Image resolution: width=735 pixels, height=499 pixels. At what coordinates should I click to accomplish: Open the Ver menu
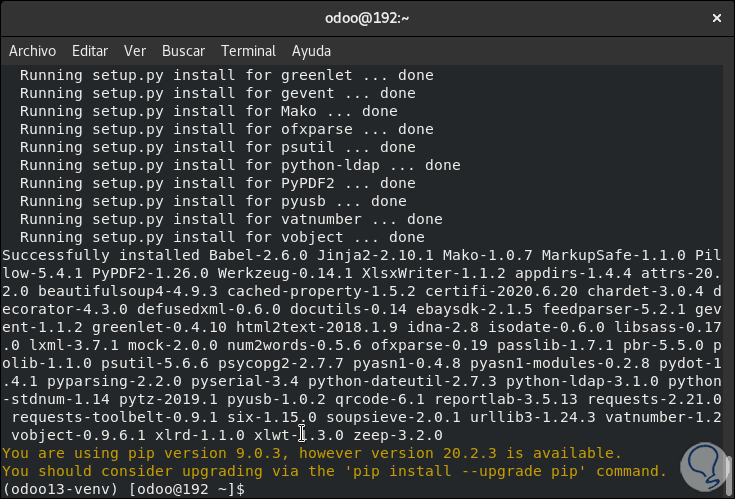pos(135,50)
